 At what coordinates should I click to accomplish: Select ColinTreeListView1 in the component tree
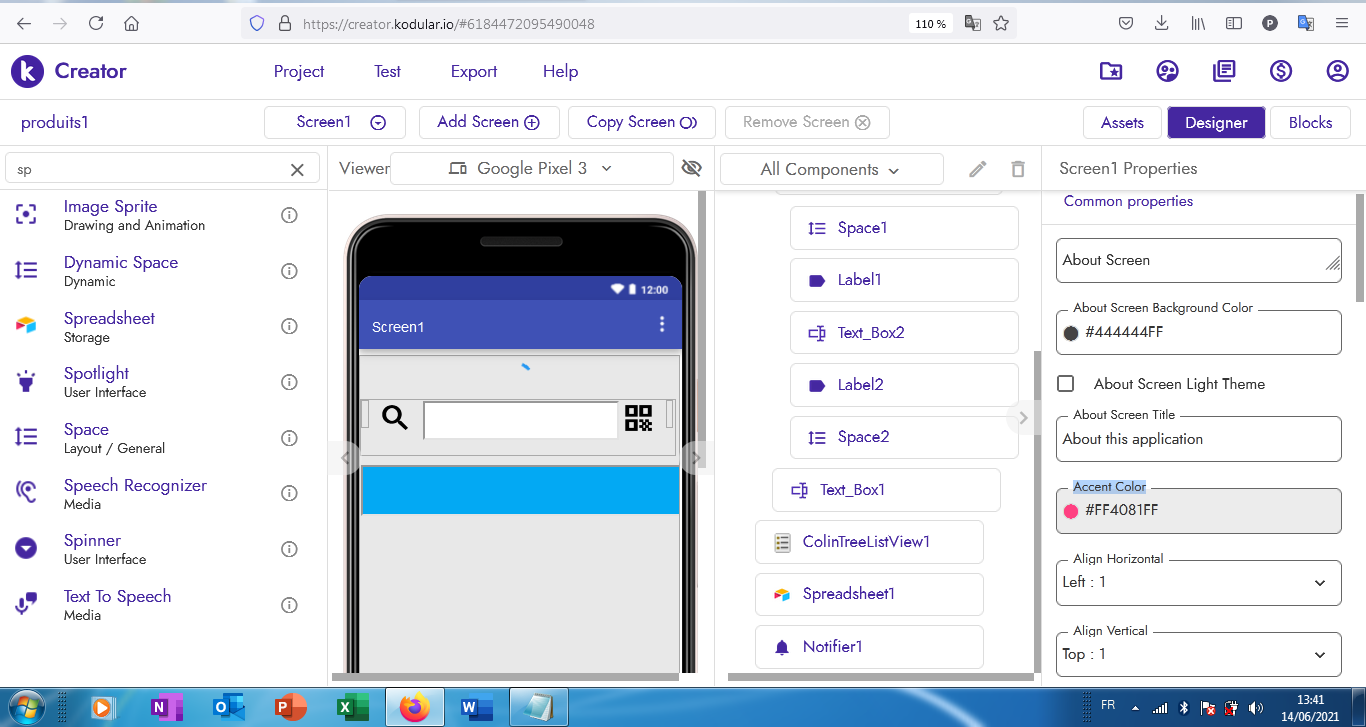click(866, 542)
